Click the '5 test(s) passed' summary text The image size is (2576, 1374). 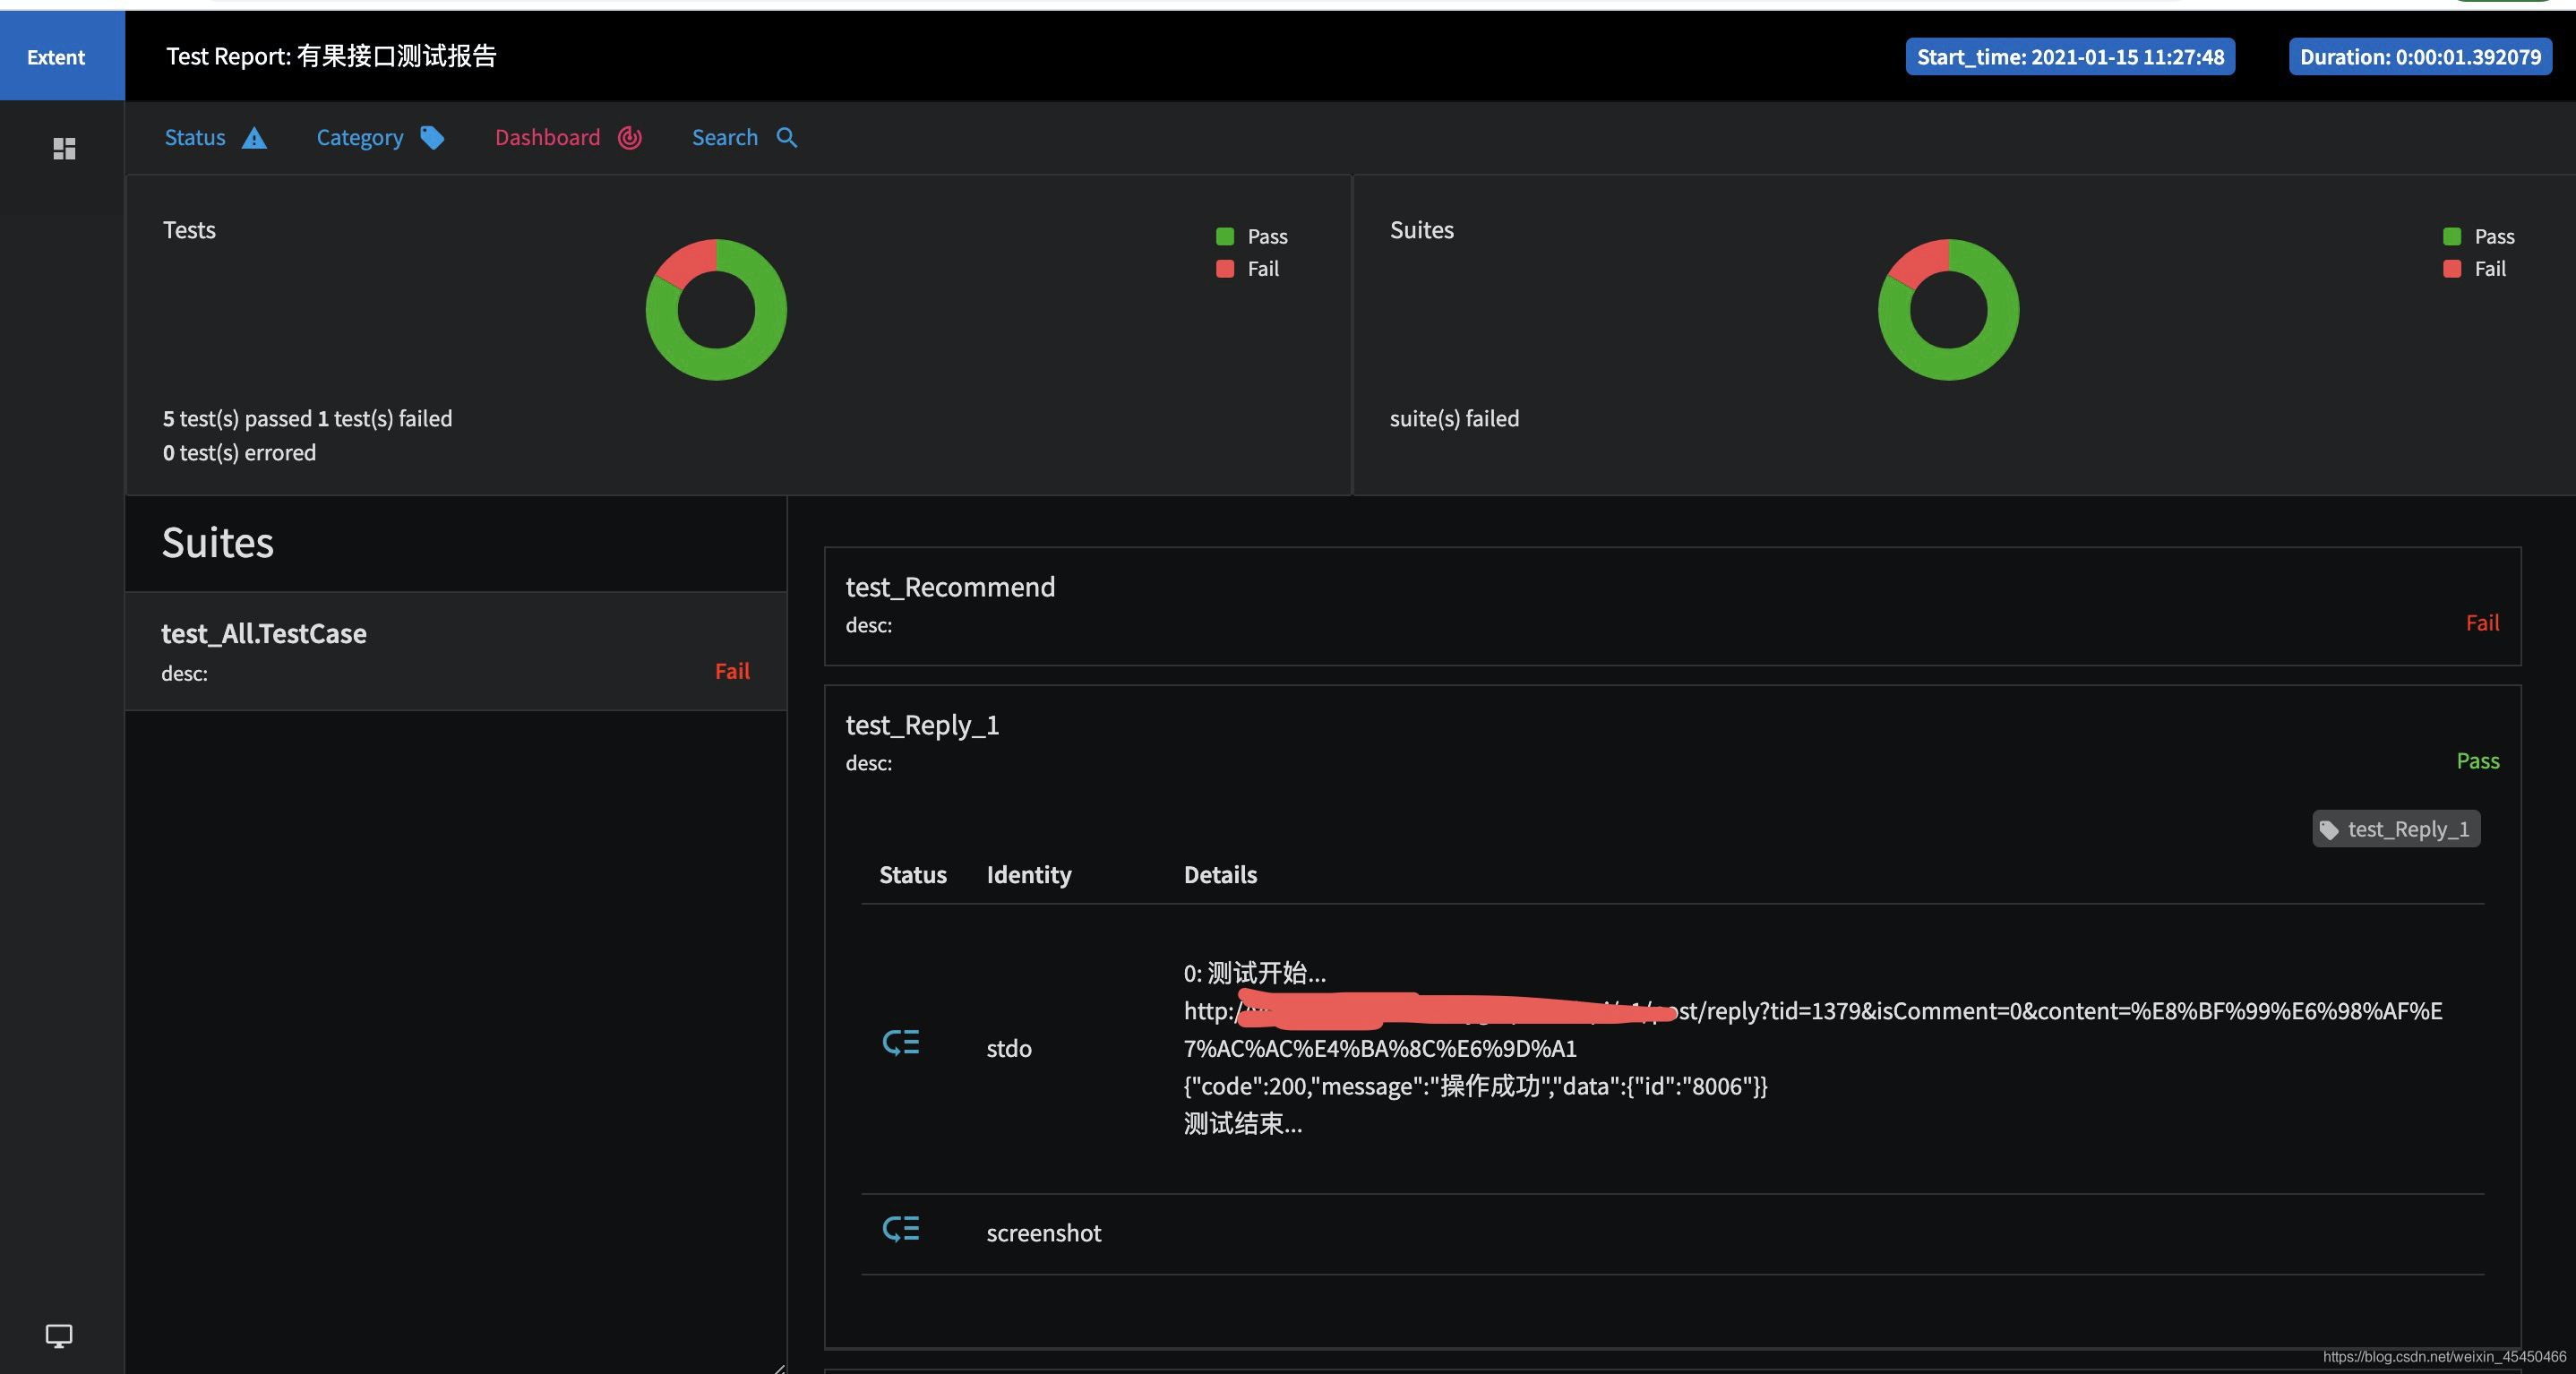(238, 419)
